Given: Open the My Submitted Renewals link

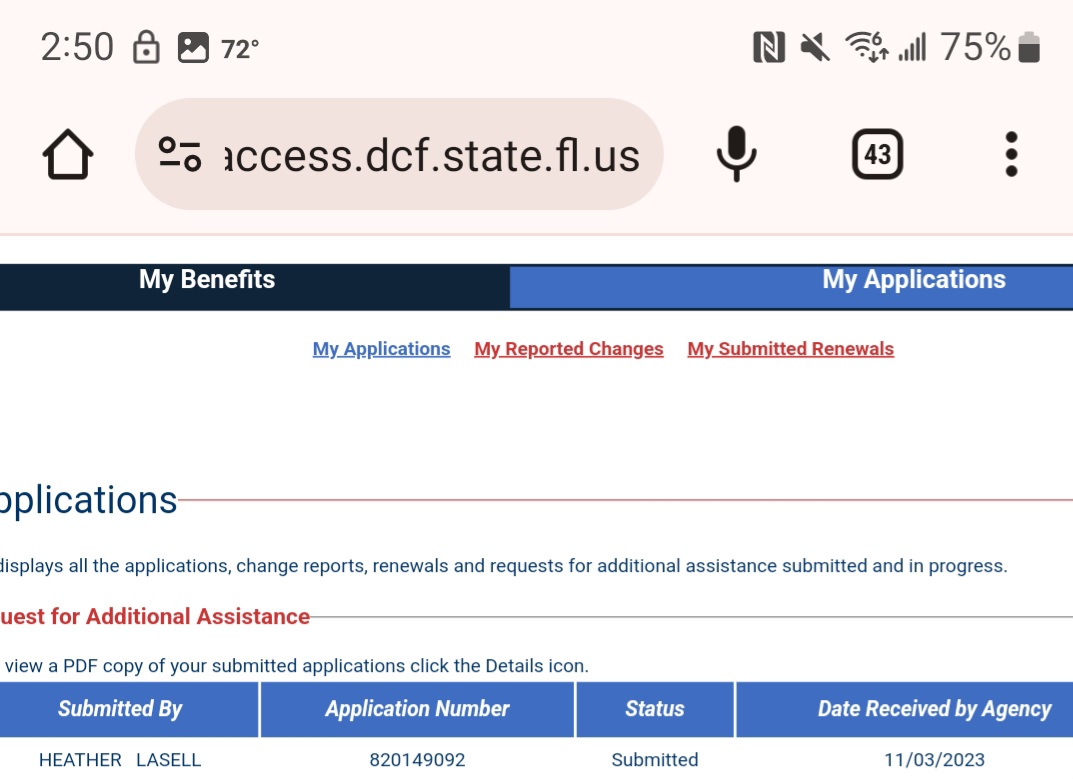Looking at the screenshot, I should click(x=790, y=349).
